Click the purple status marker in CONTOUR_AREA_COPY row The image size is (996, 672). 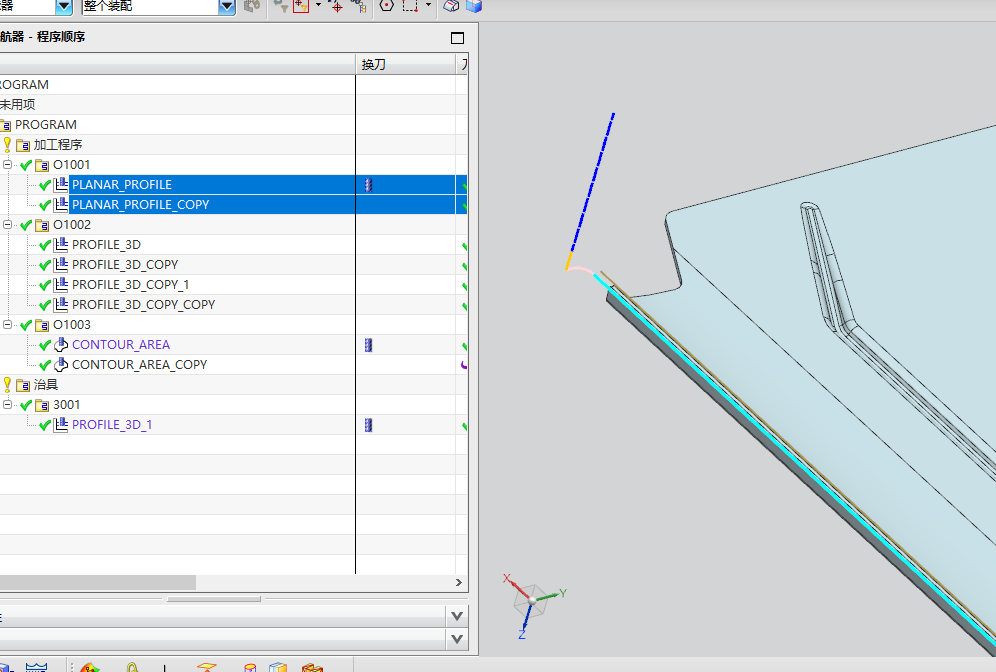[x=464, y=365]
